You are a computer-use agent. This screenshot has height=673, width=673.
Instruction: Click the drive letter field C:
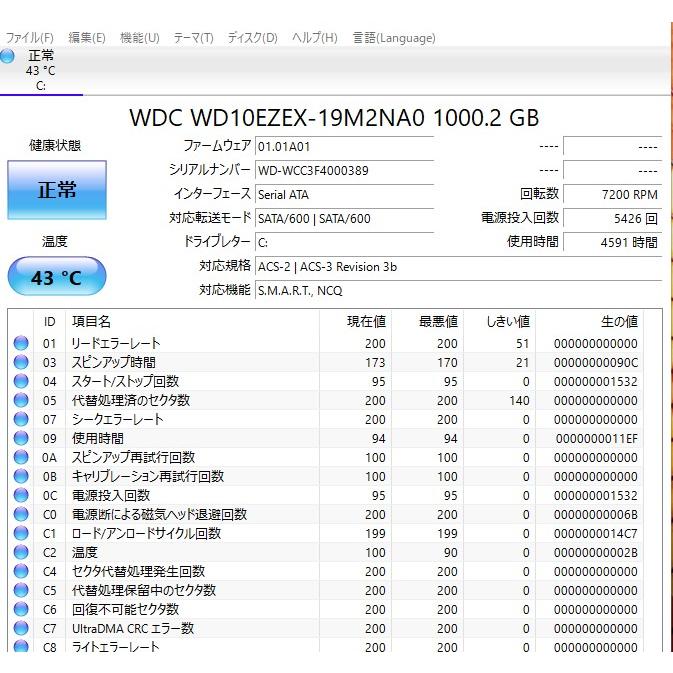[x=344, y=243]
